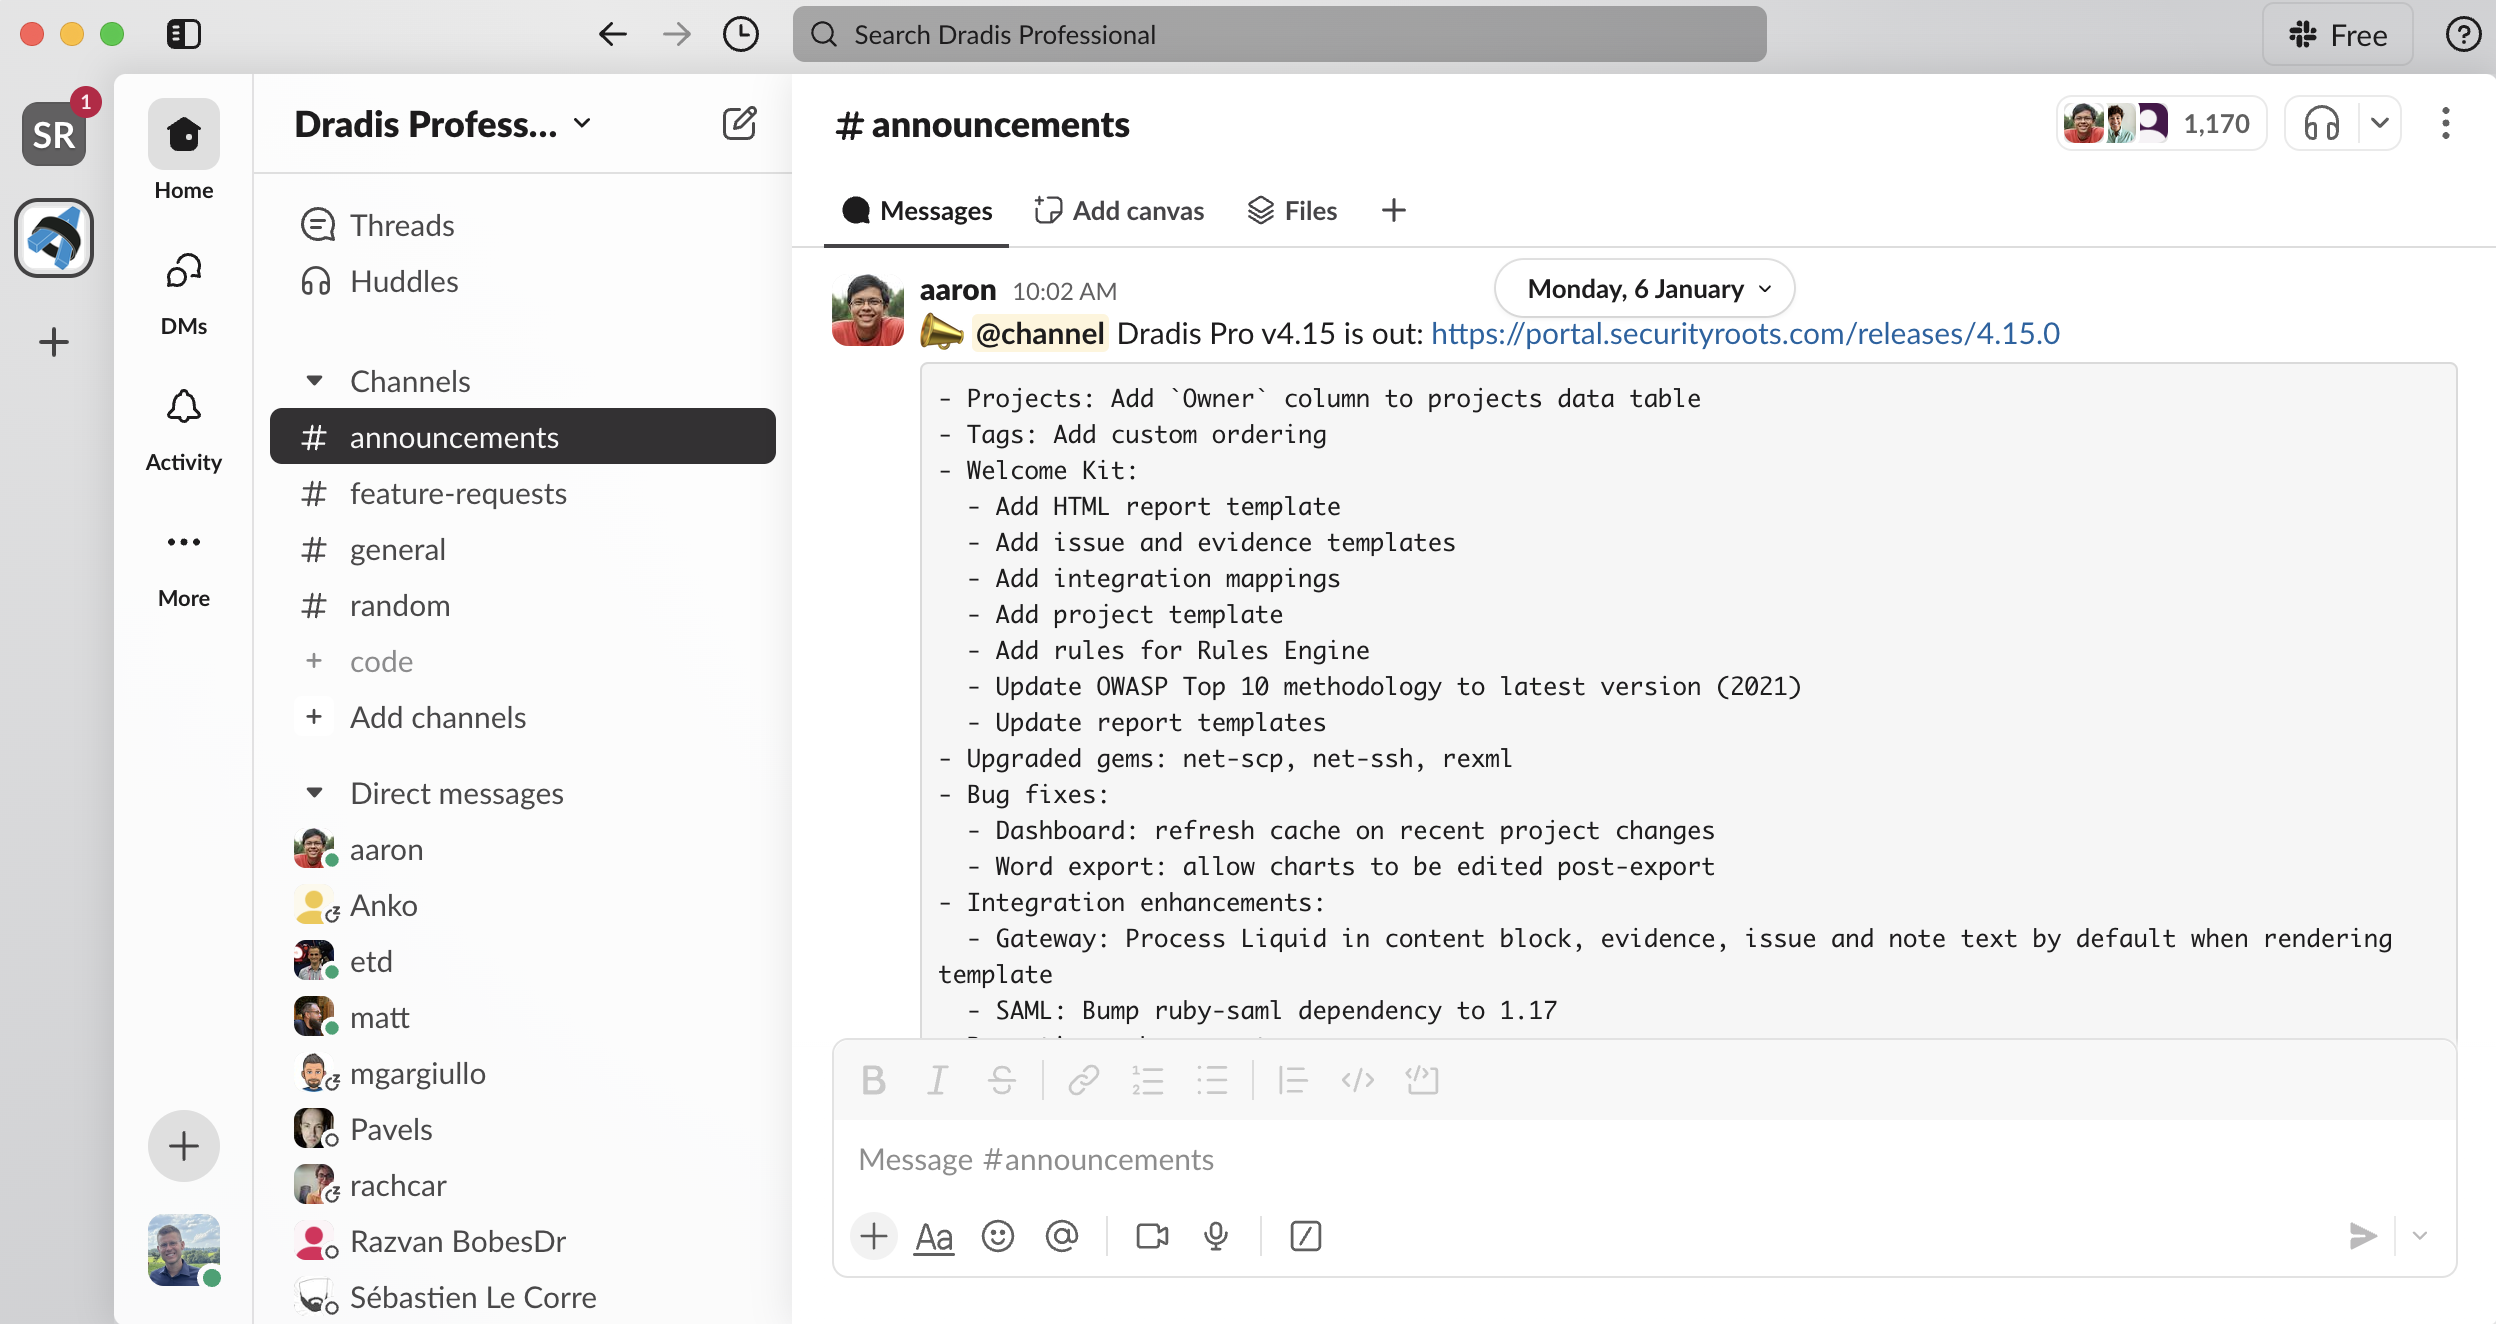Viewport: 2496px width, 1324px height.
Task: Toggle Strikethrough text formatting
Action: pos(1002,1080)
